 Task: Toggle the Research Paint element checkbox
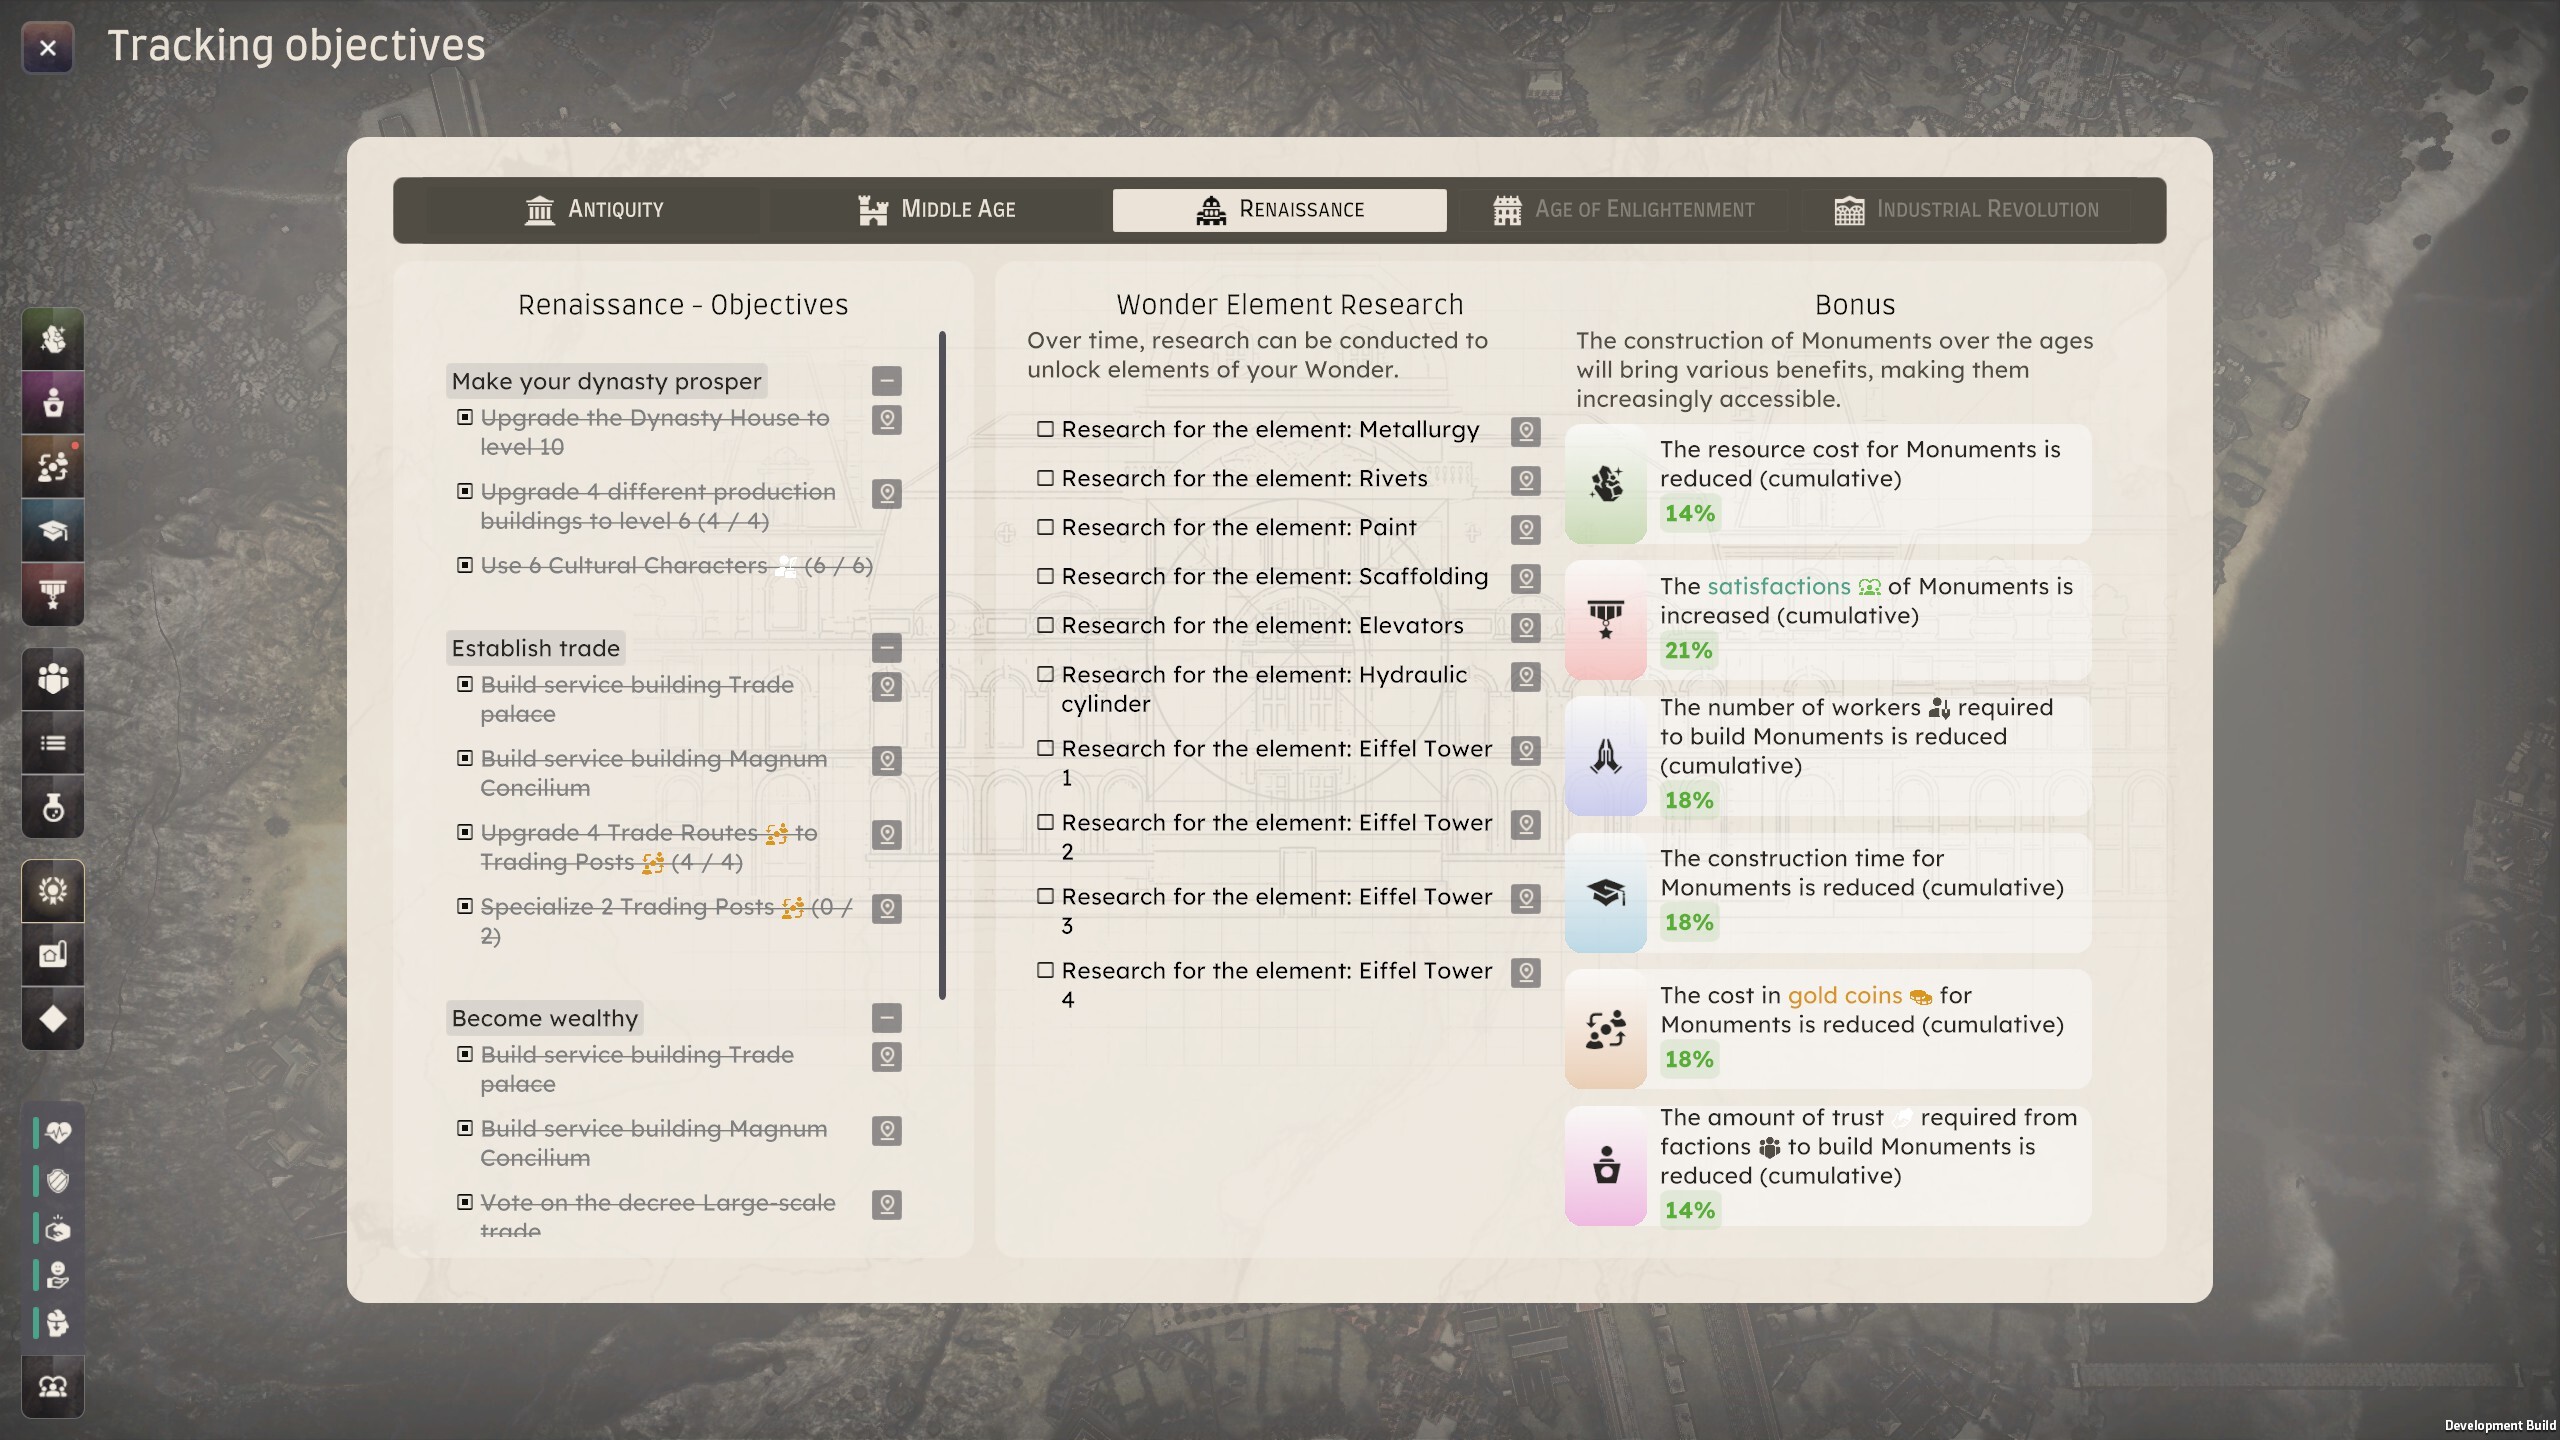coord(1045,527)
